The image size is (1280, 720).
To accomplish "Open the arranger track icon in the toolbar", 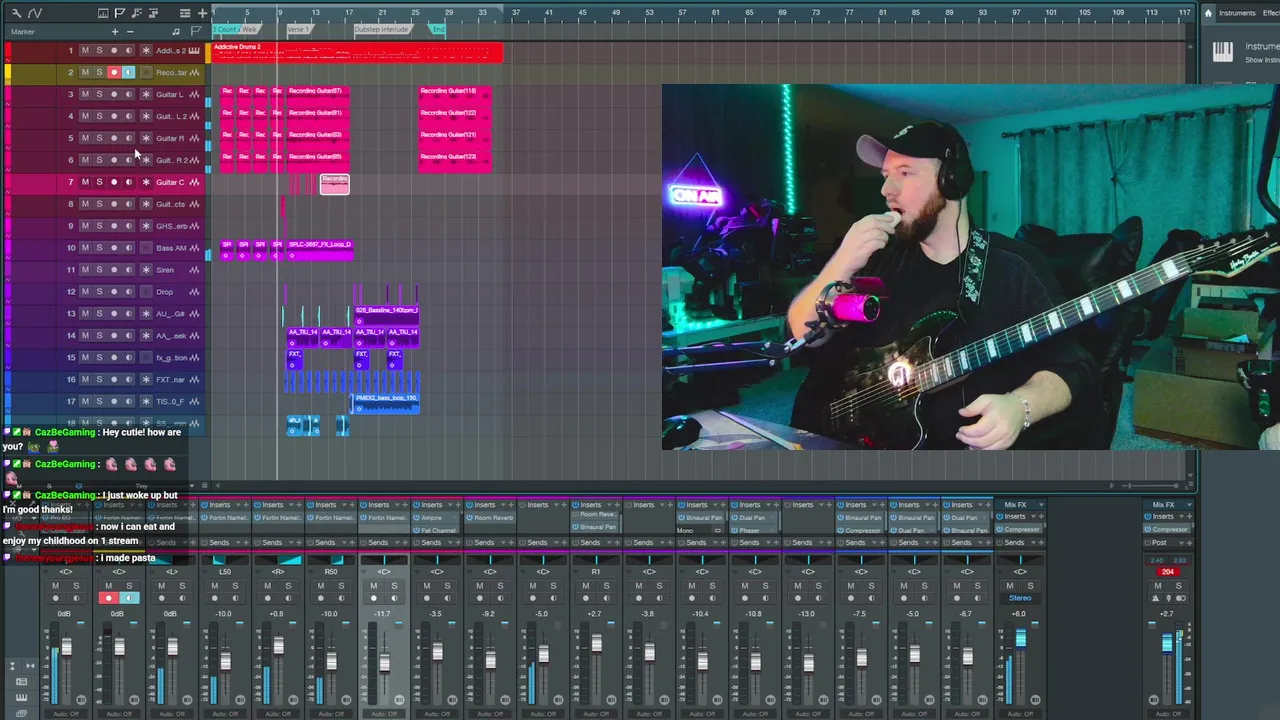I will pos(153,13).
